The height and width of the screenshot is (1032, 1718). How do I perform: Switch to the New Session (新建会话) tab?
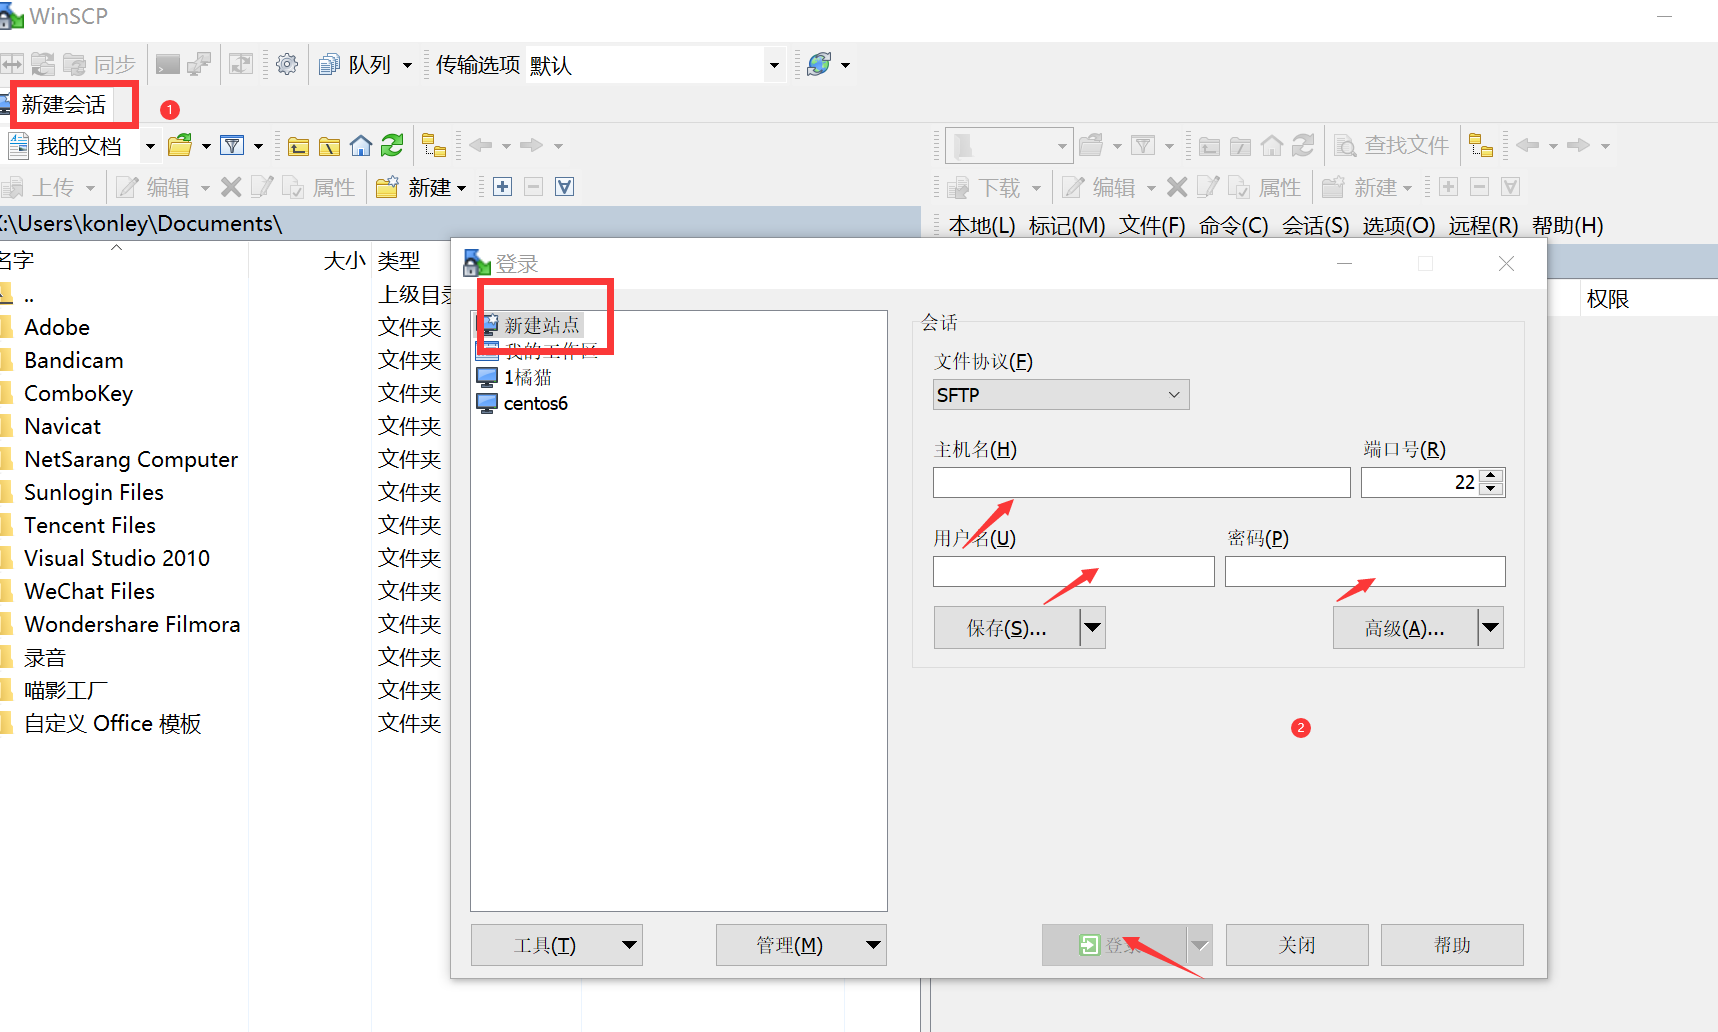tap(64, 105)
